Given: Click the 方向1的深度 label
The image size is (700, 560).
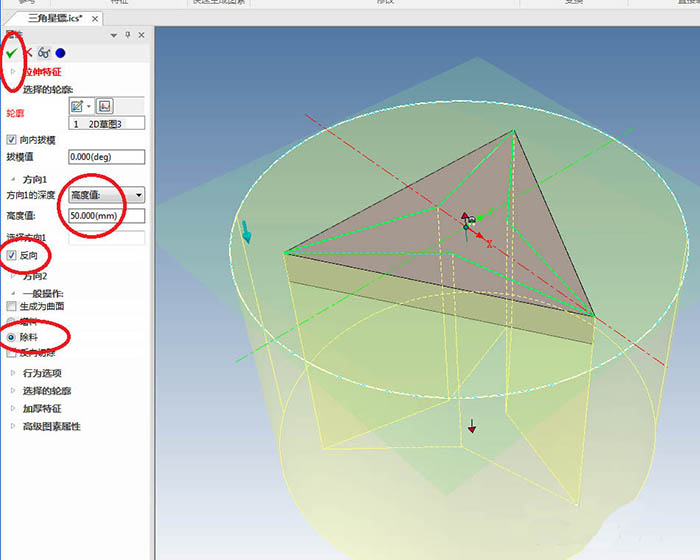Looking at the screenshot, I should tap(31, 195).
